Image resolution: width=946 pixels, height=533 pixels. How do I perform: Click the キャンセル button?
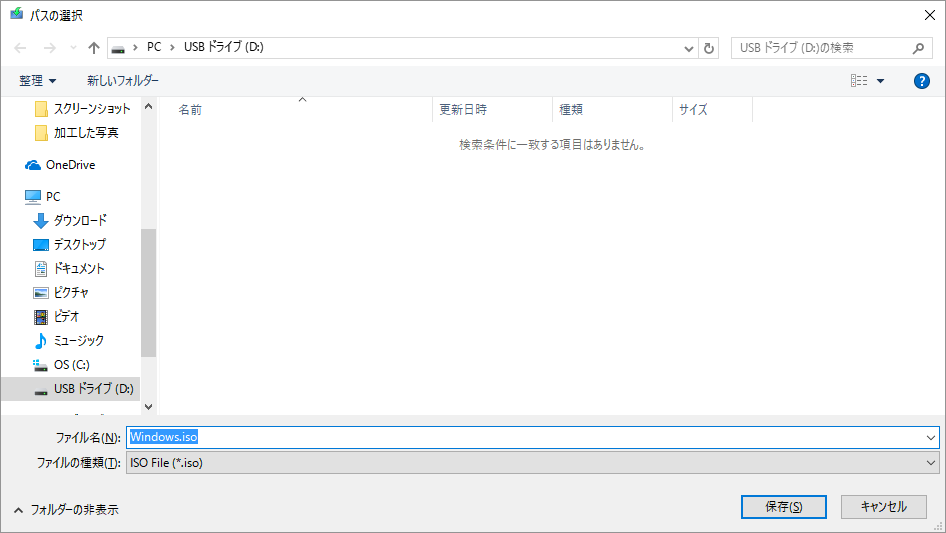(884, 507)
